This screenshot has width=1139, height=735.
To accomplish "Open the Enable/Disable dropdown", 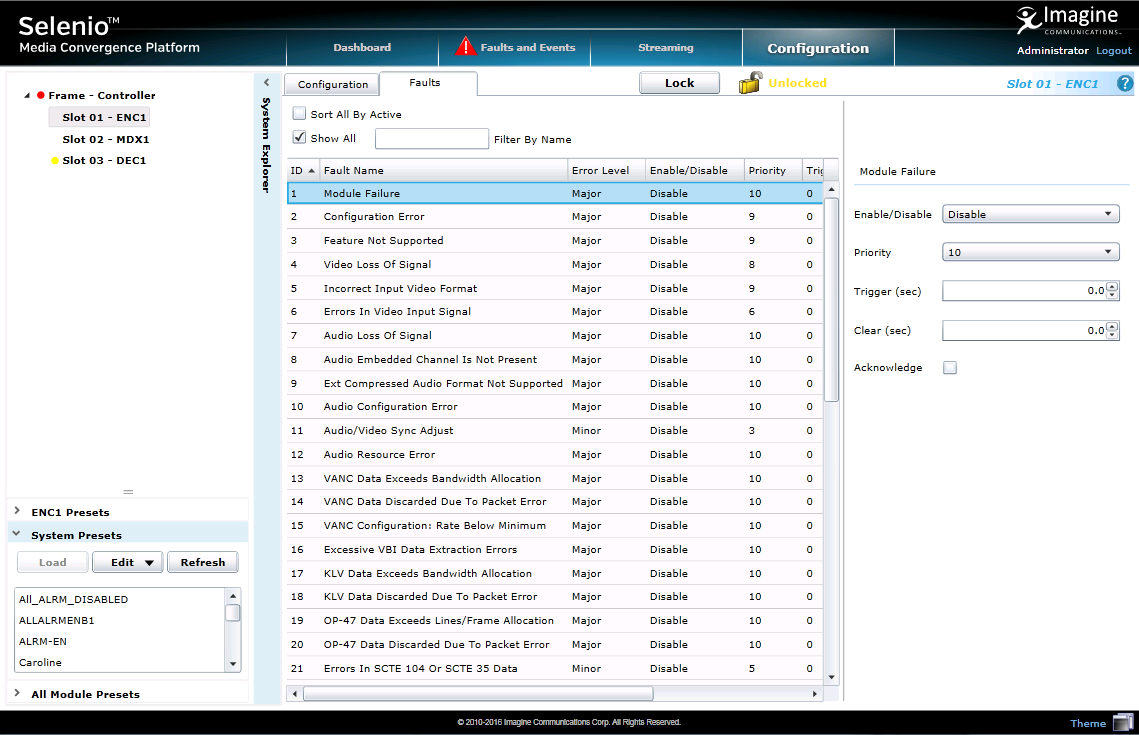I will (1030, 214).
